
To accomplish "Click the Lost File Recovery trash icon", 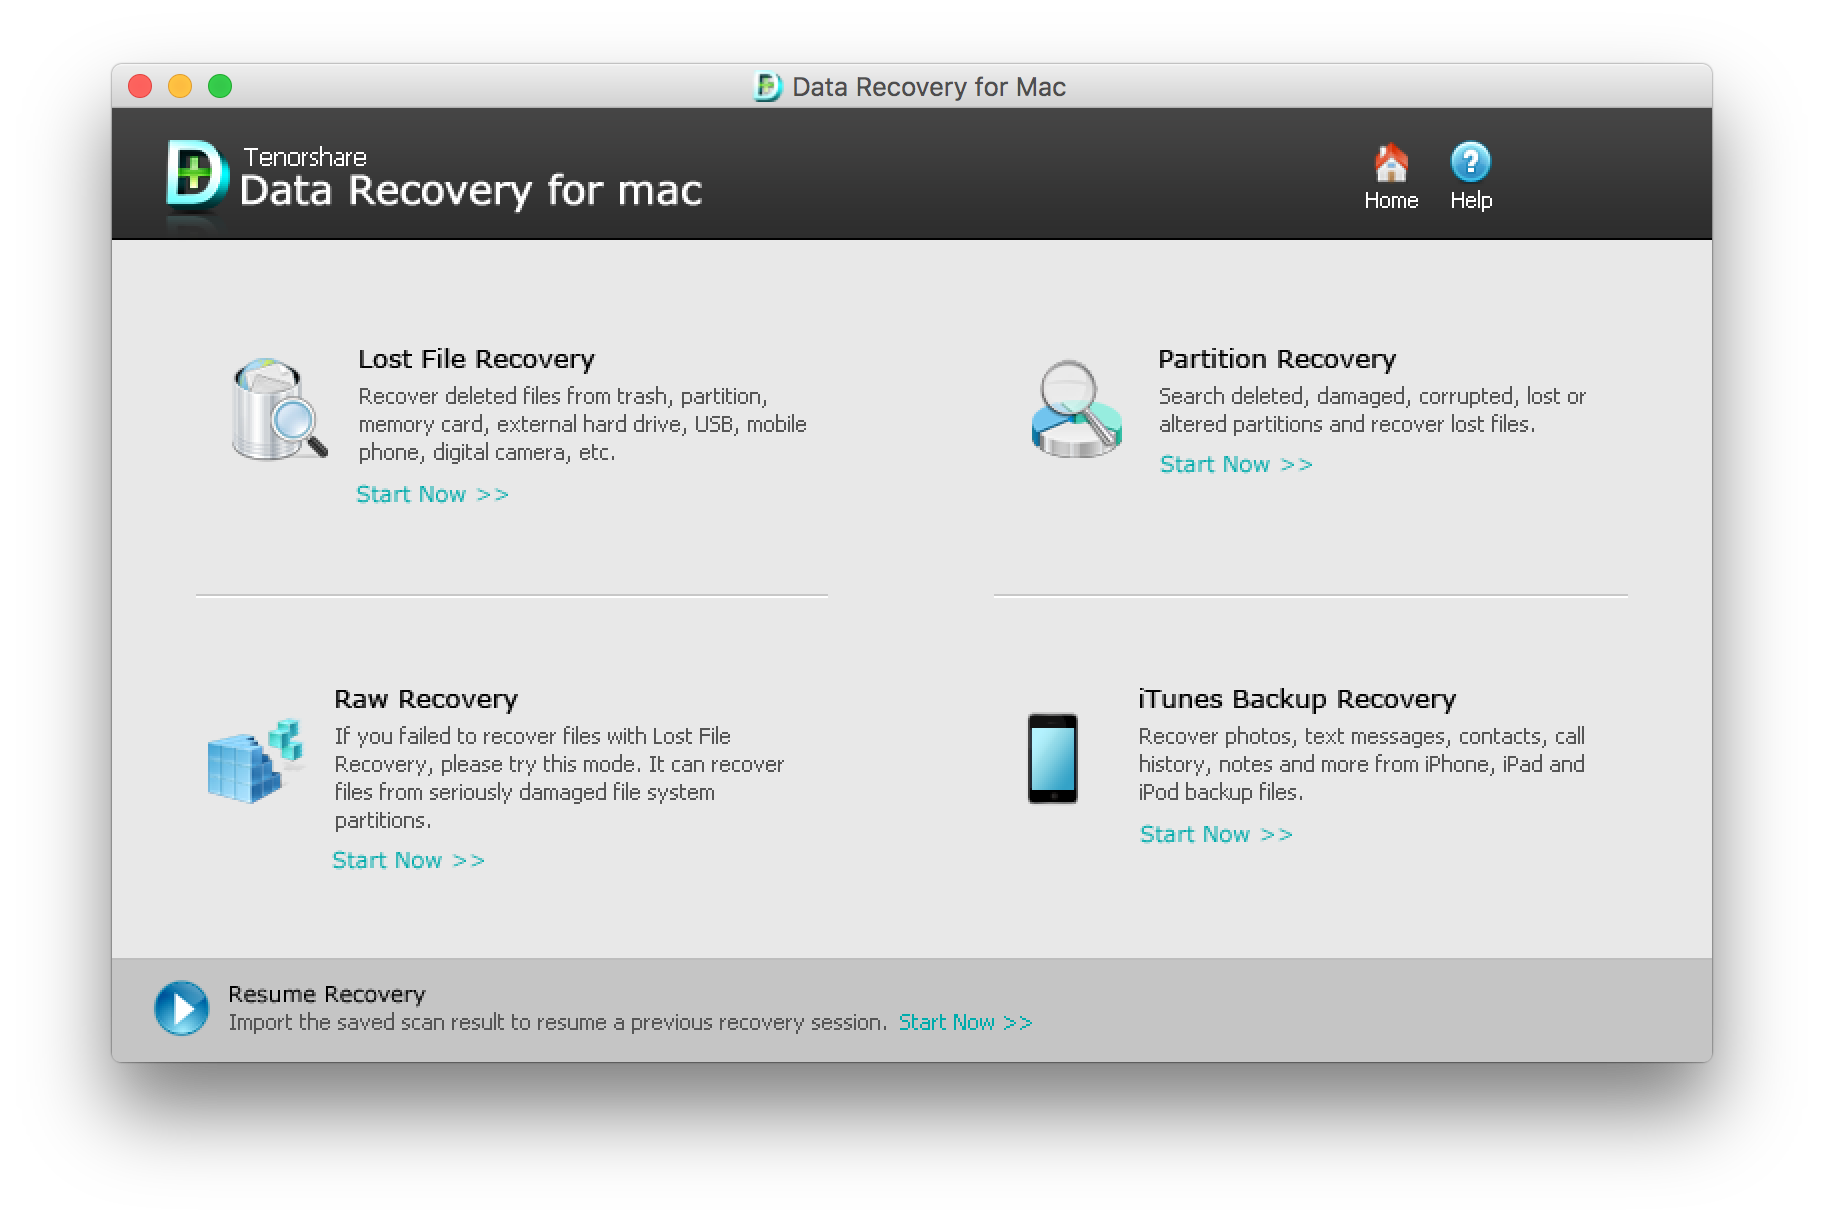I will coord(279,409).
